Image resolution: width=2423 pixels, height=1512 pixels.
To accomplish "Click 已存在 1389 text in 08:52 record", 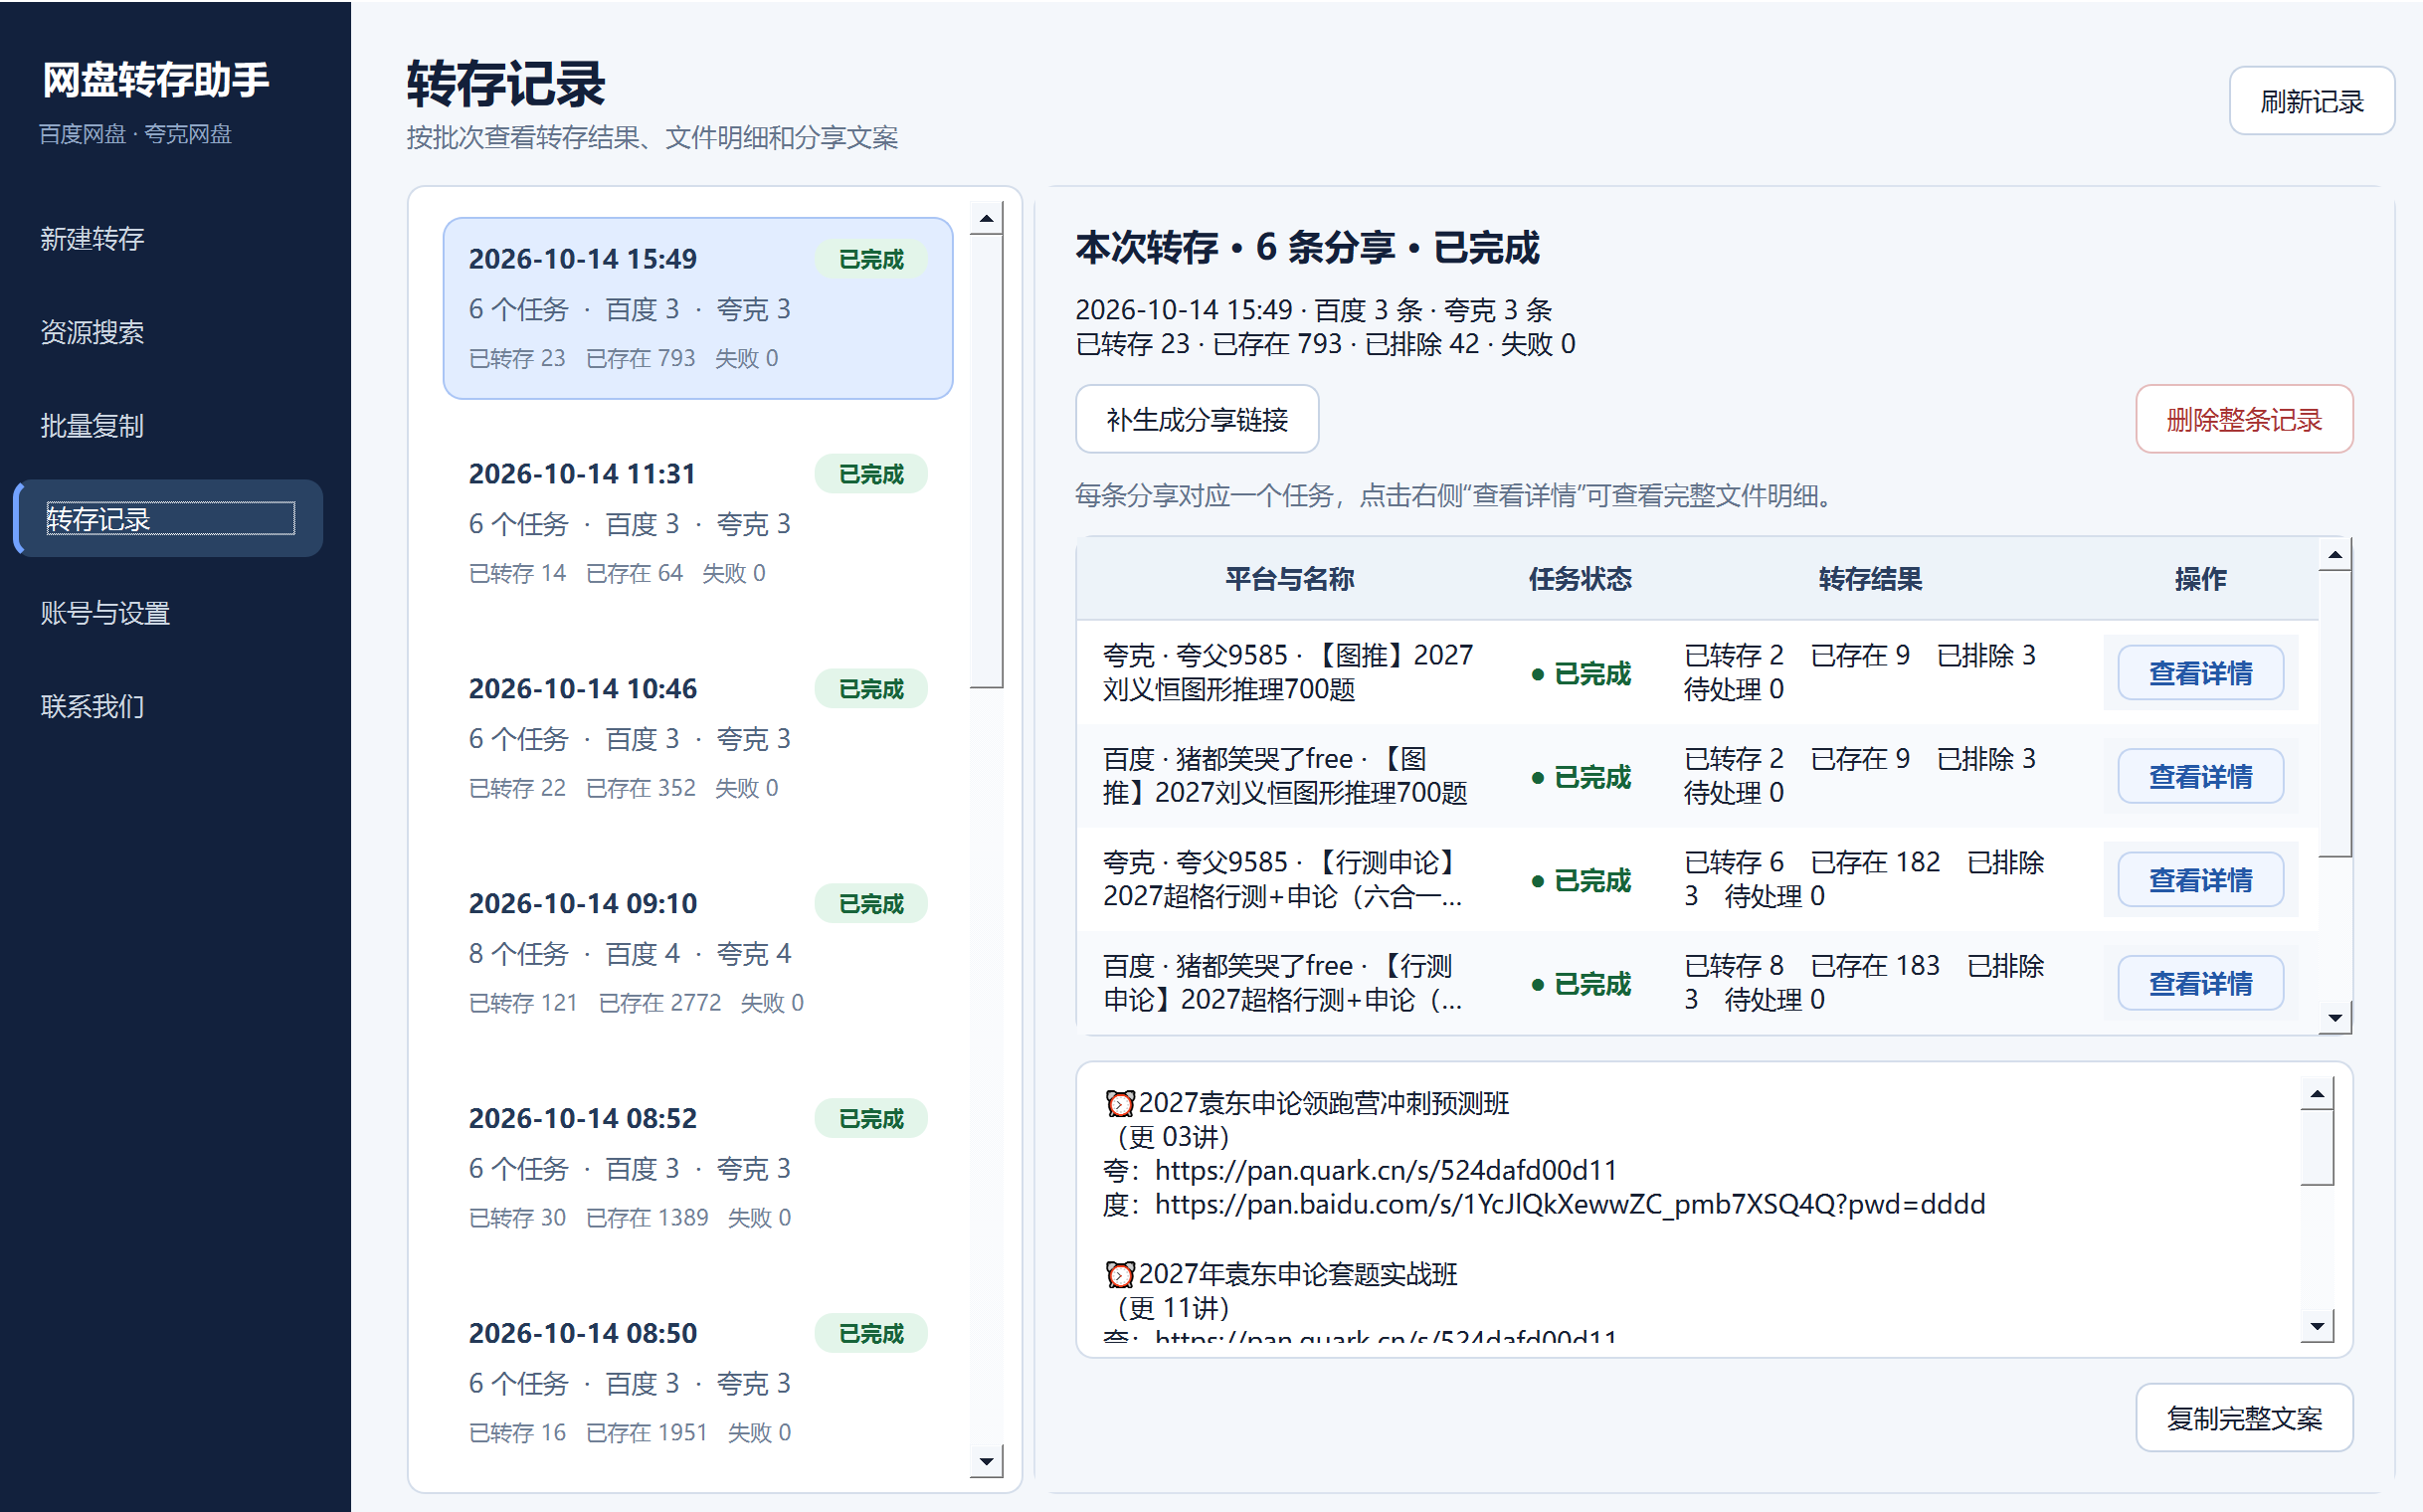I will [647, 1217].
